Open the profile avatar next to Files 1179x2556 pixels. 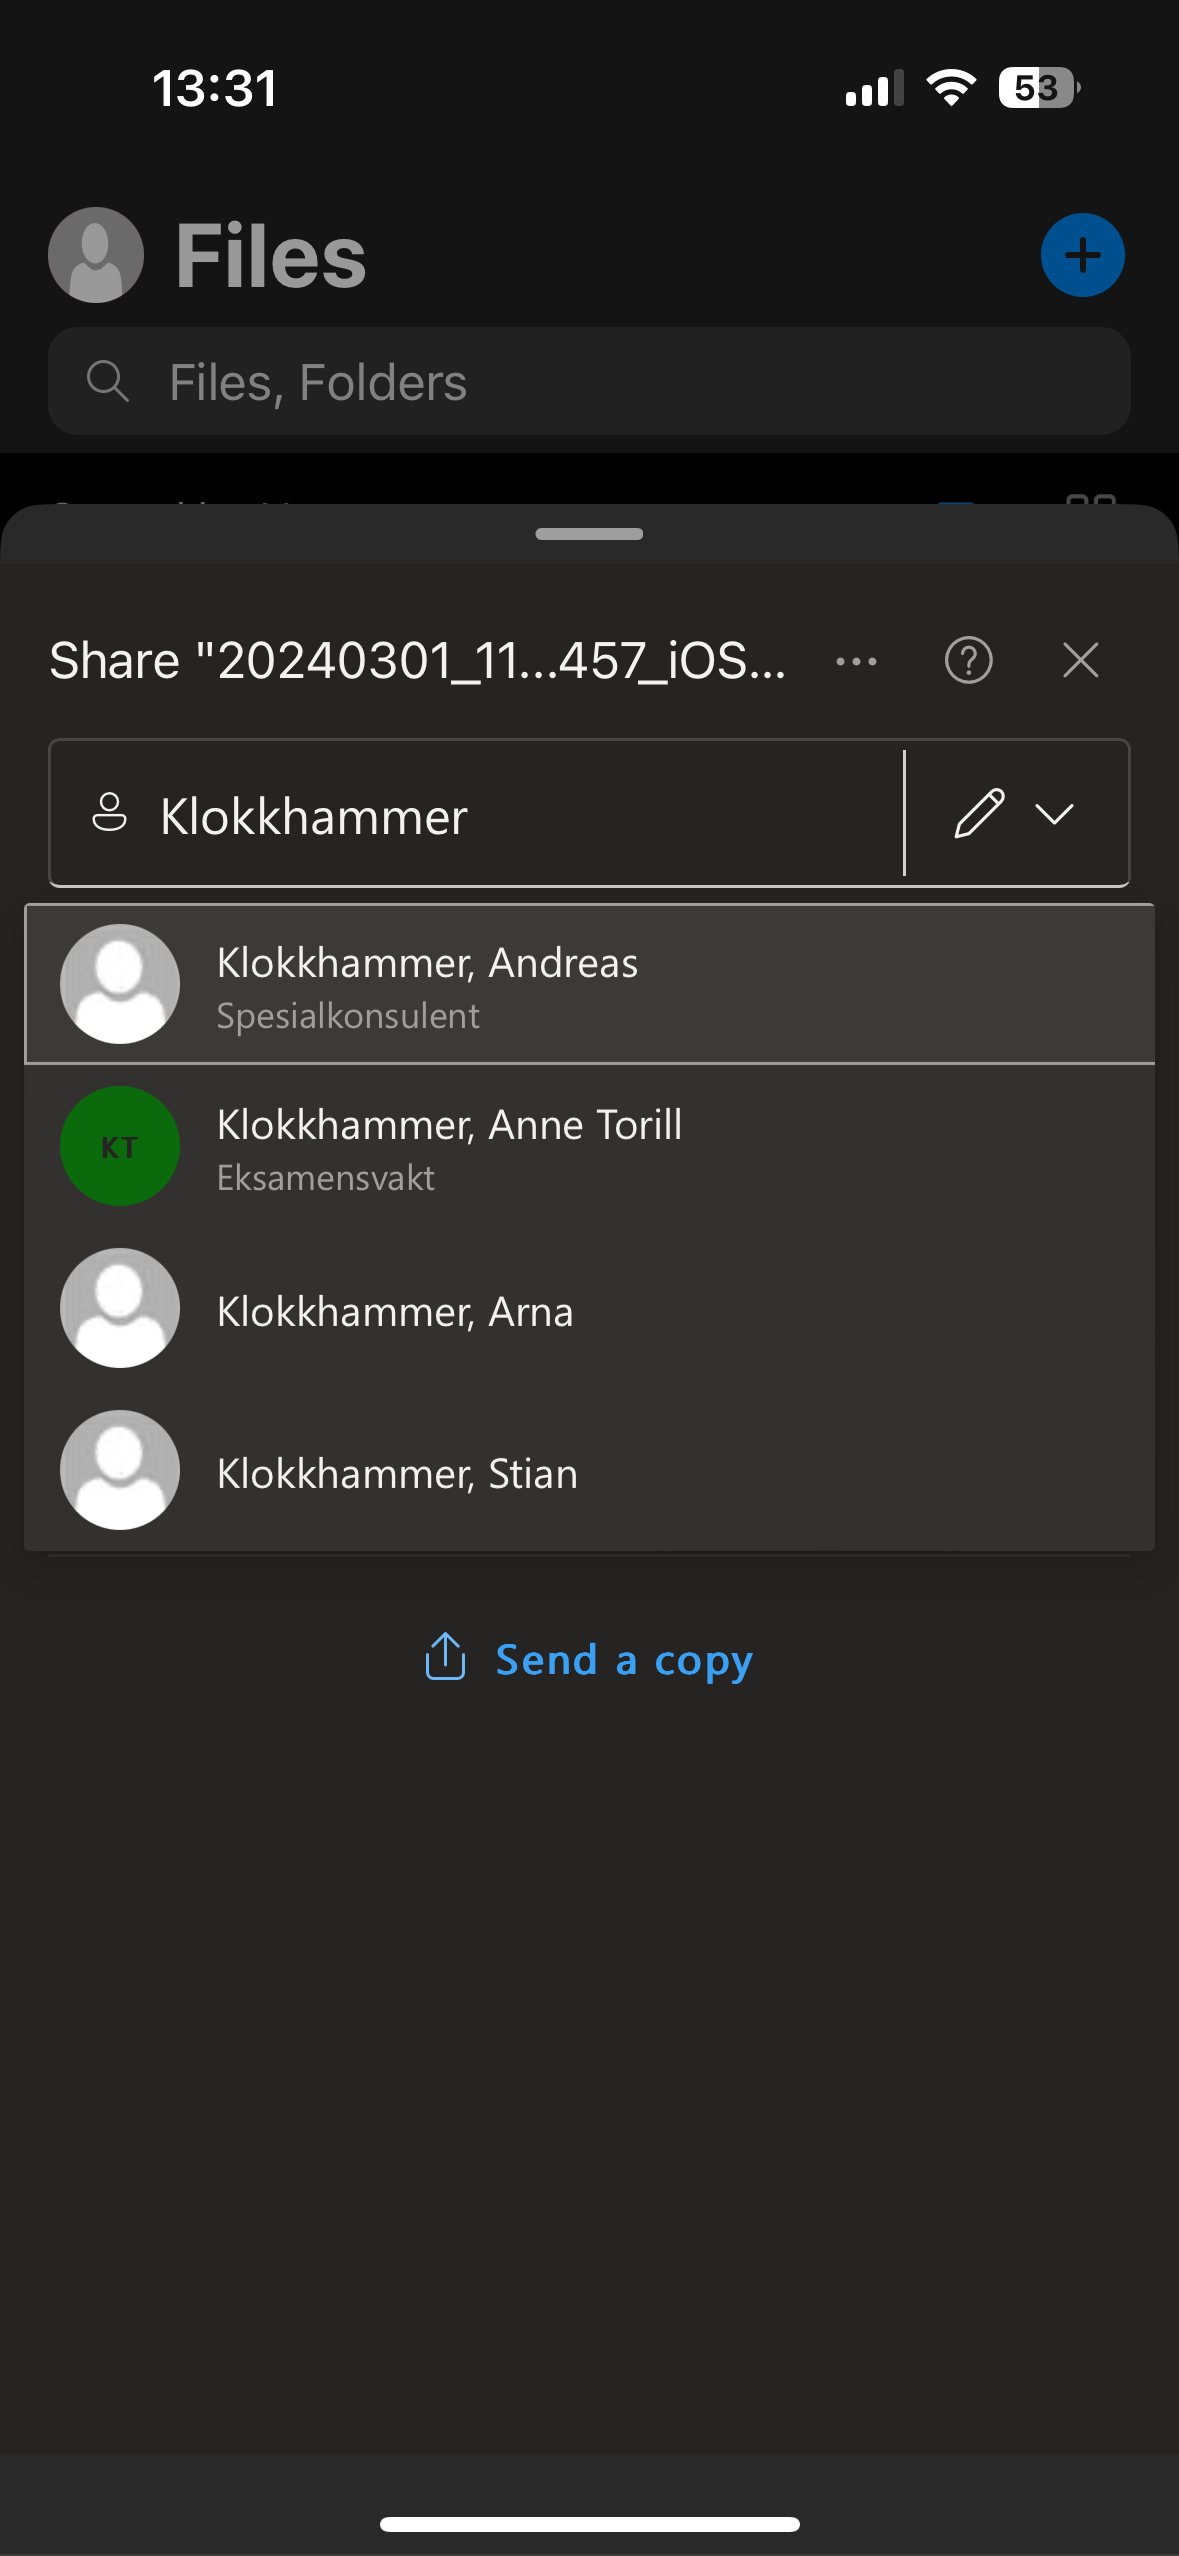tap(96, 255)
